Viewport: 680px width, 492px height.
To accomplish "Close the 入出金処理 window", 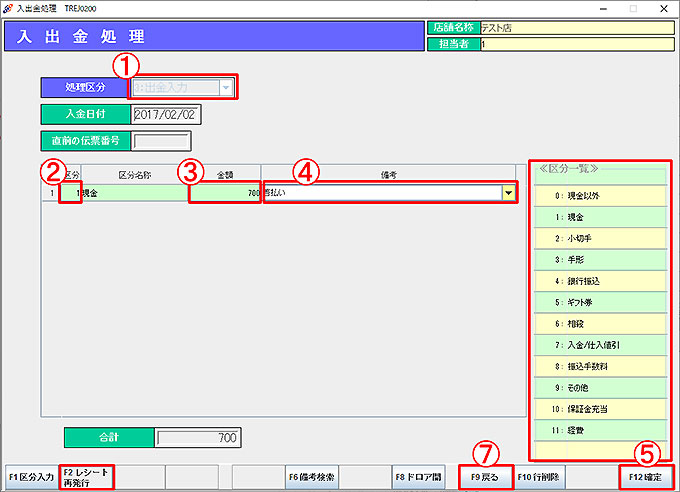I will pos(664,9).
